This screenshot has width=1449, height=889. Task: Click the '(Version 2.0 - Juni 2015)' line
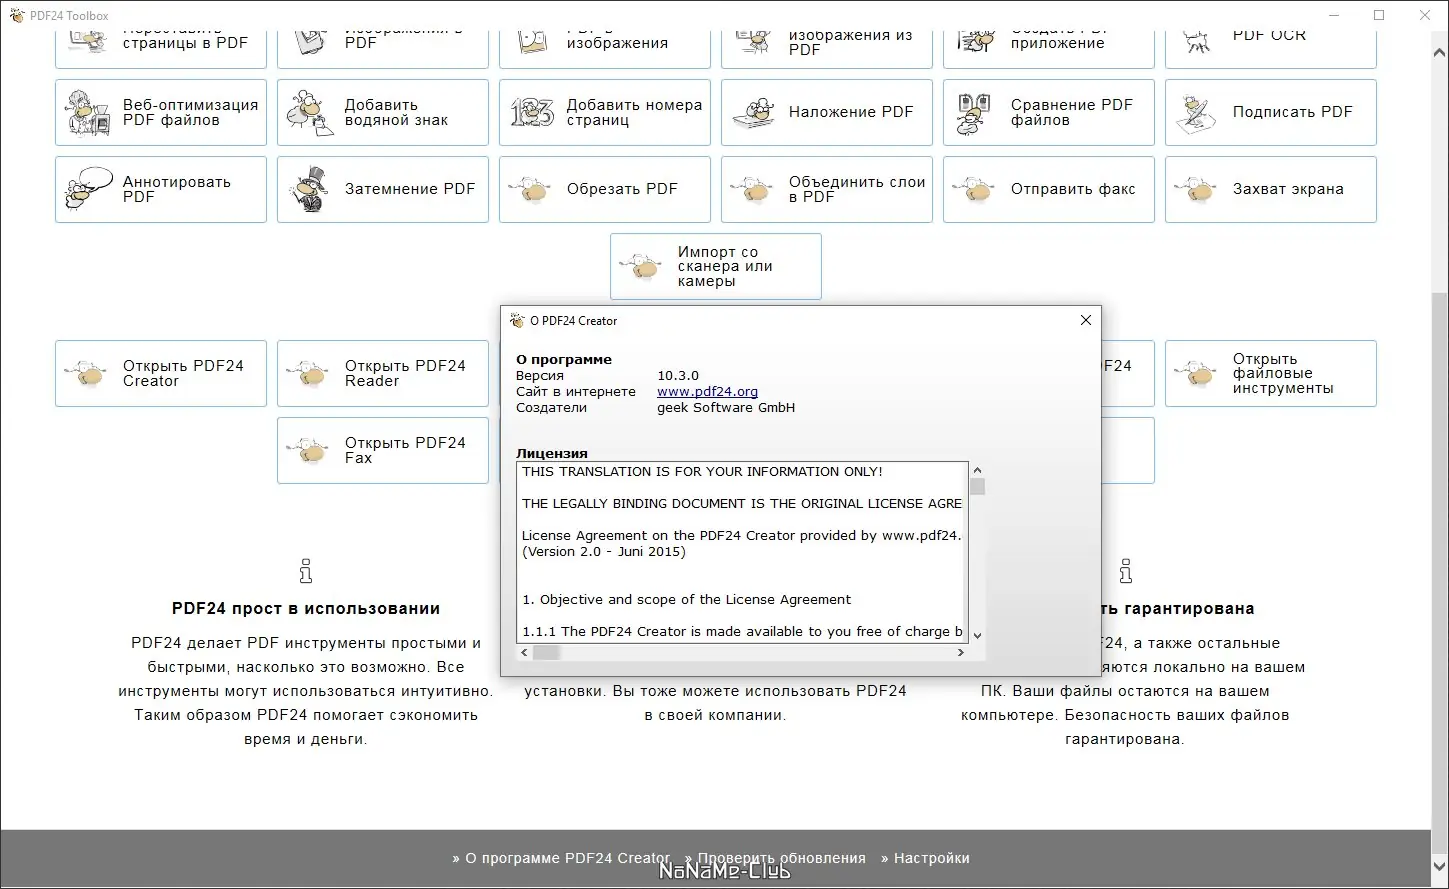coord(604,552)
